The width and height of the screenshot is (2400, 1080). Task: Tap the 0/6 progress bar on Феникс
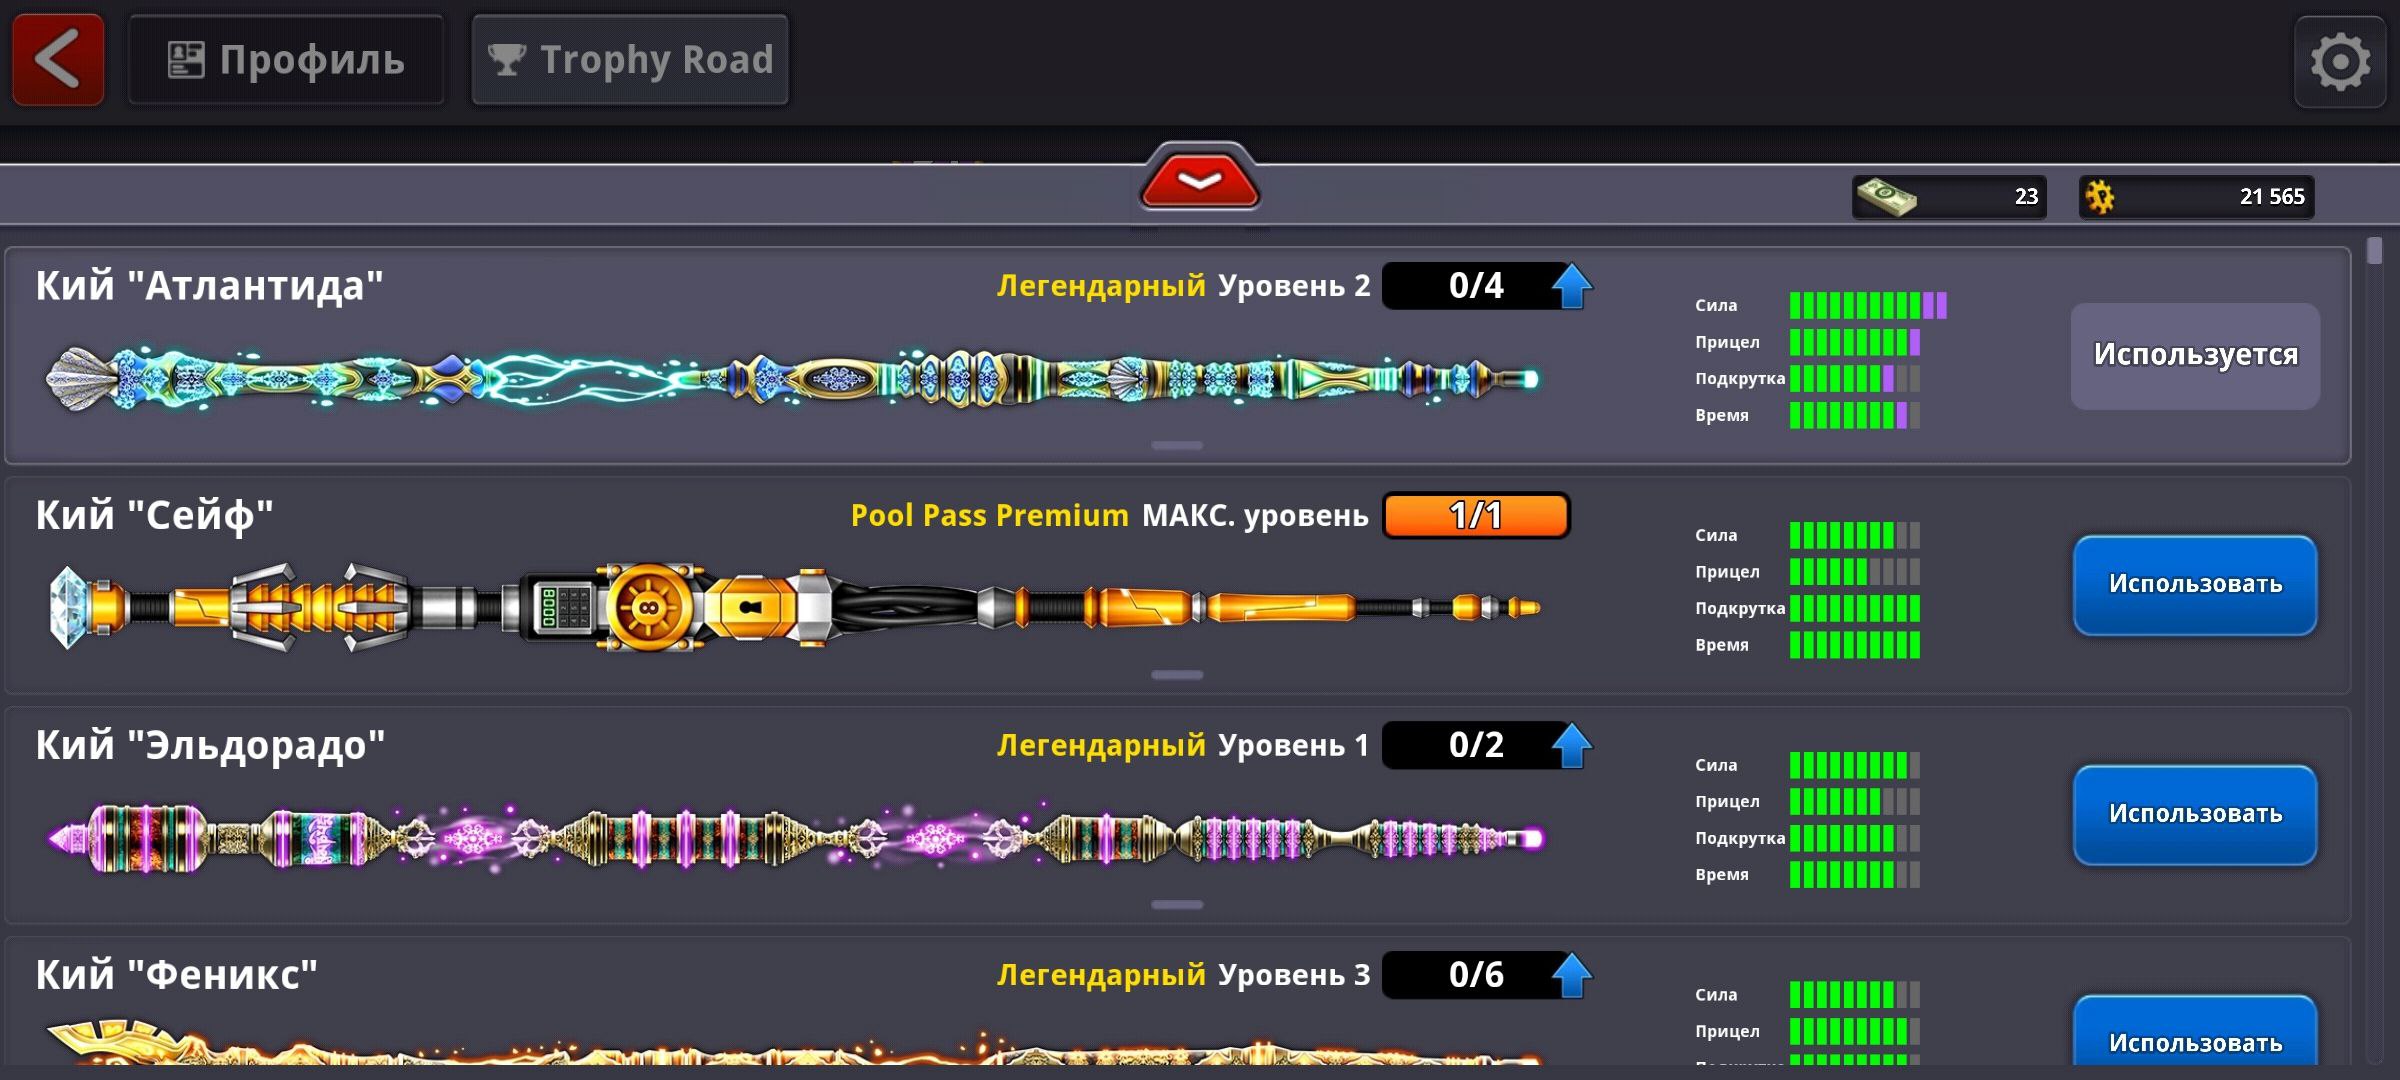click(x=1475, y=976)
